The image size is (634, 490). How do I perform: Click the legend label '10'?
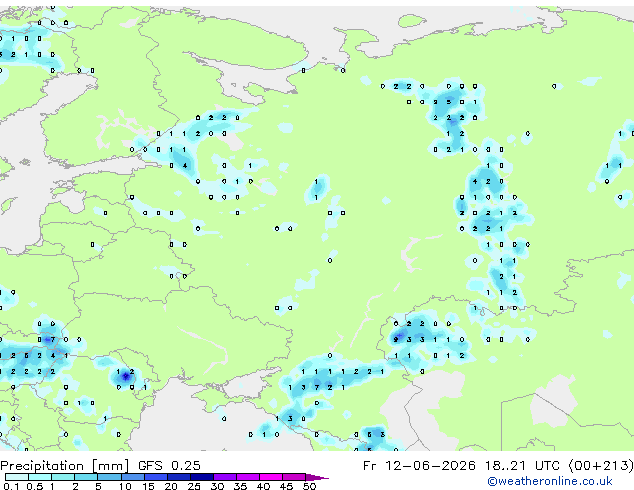[125, 486]
